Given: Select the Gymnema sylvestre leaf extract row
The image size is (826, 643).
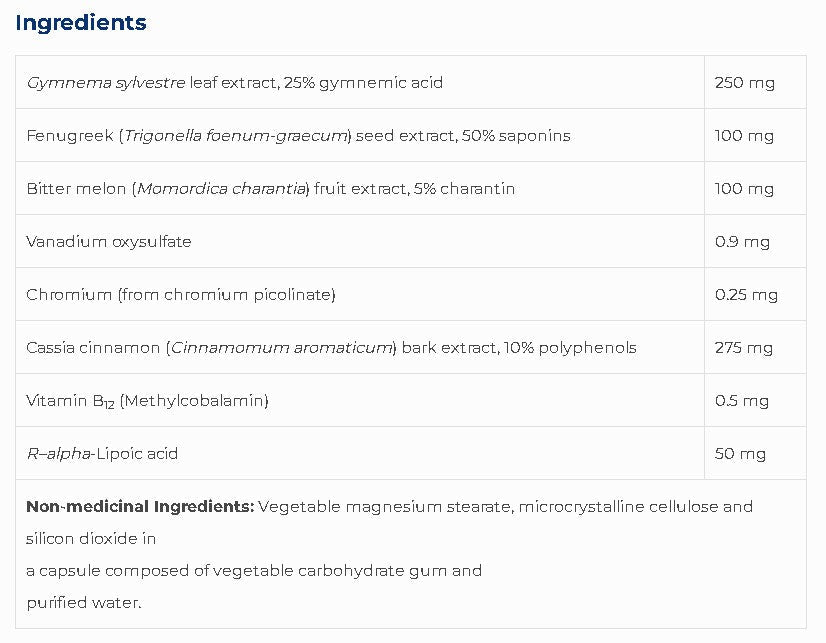Looking at the screenshot, I should (234, 82).
